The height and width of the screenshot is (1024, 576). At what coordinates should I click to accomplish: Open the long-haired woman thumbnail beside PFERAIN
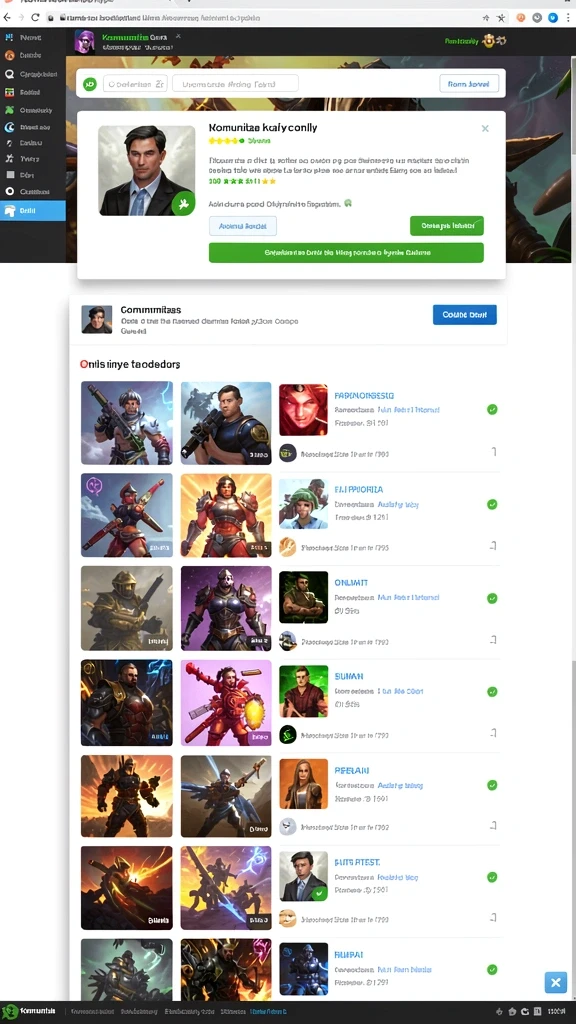[303, 783]
